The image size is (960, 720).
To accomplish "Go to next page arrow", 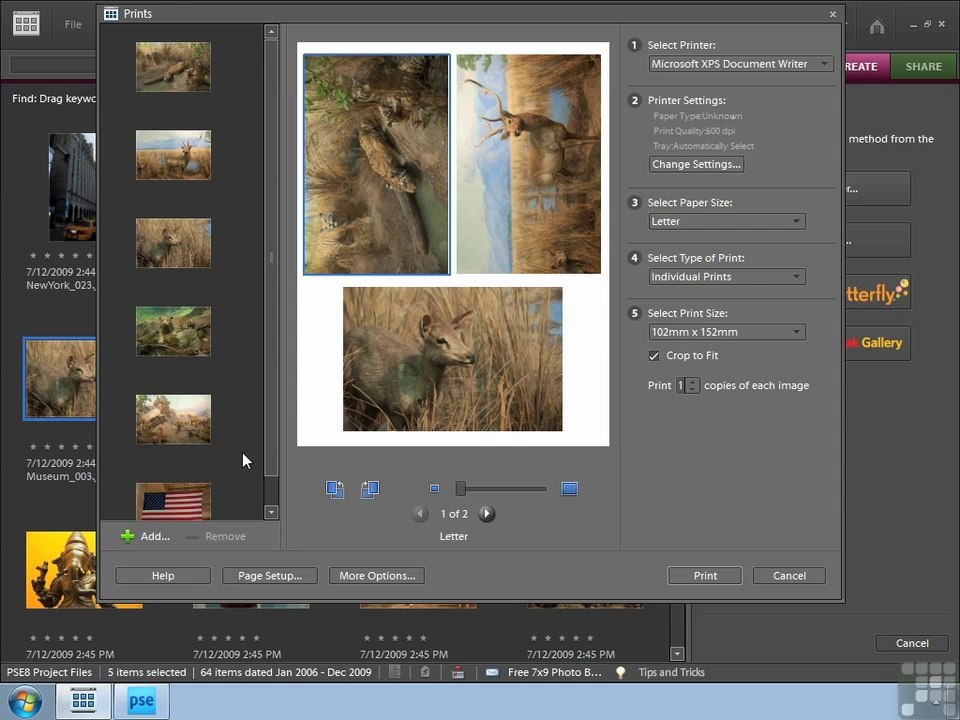I will (x=487, y=514).
